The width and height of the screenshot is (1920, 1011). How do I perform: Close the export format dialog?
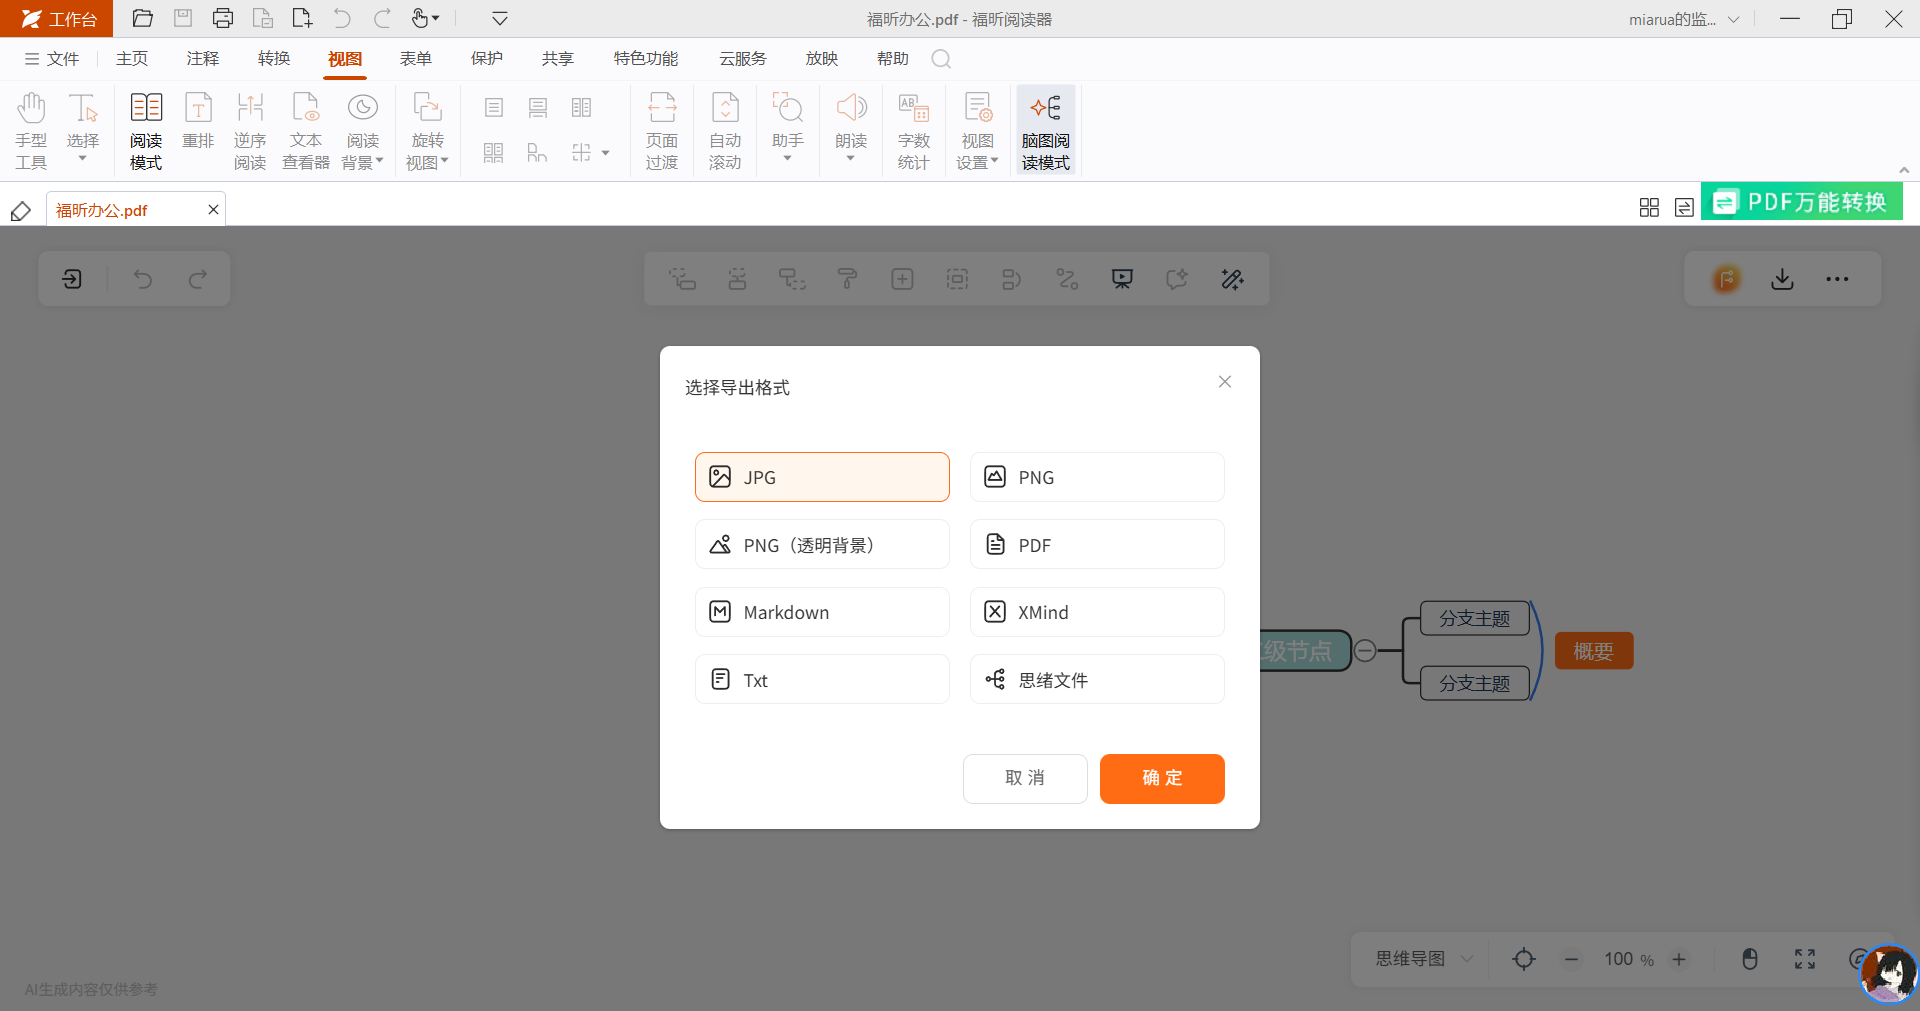coord(1225,382)
